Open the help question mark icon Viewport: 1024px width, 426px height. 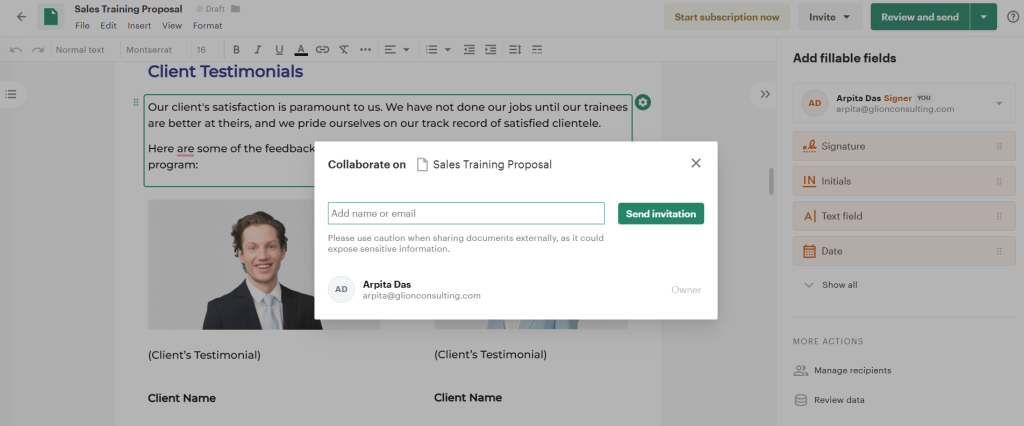1012,17
